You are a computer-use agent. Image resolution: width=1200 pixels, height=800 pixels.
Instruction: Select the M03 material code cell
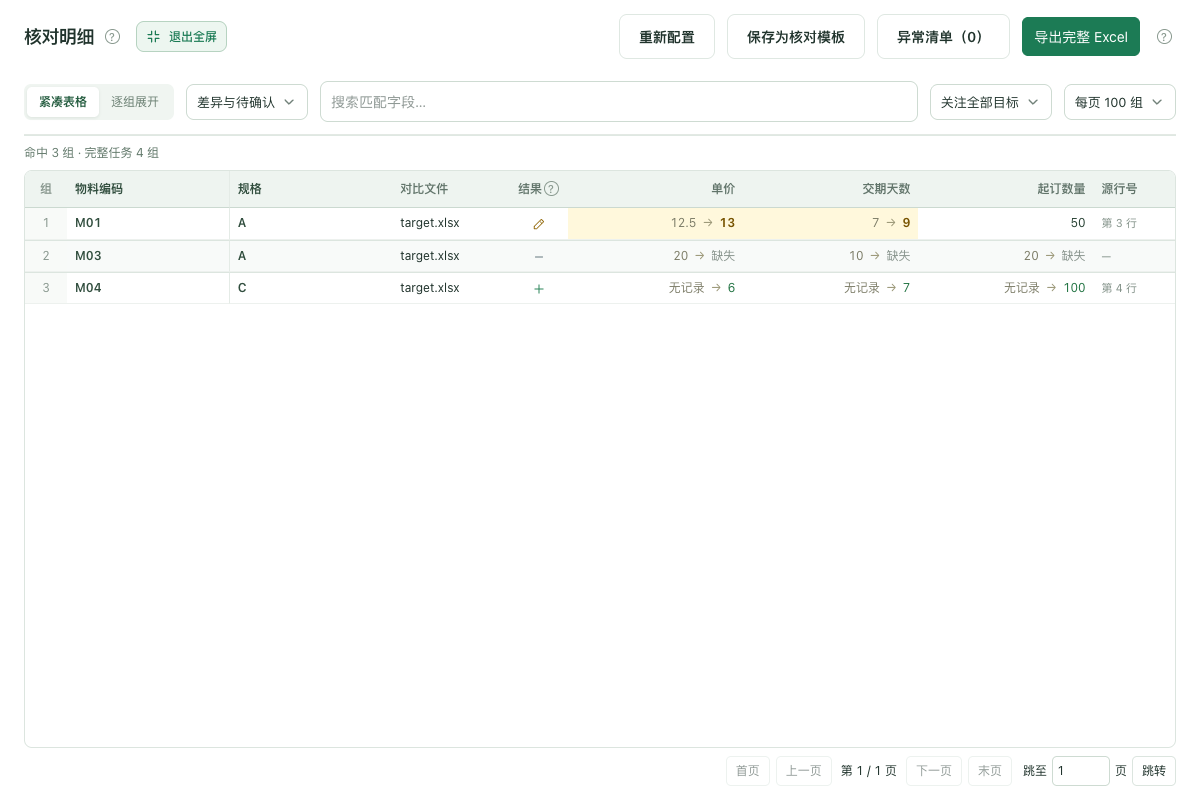click(148, 256)
